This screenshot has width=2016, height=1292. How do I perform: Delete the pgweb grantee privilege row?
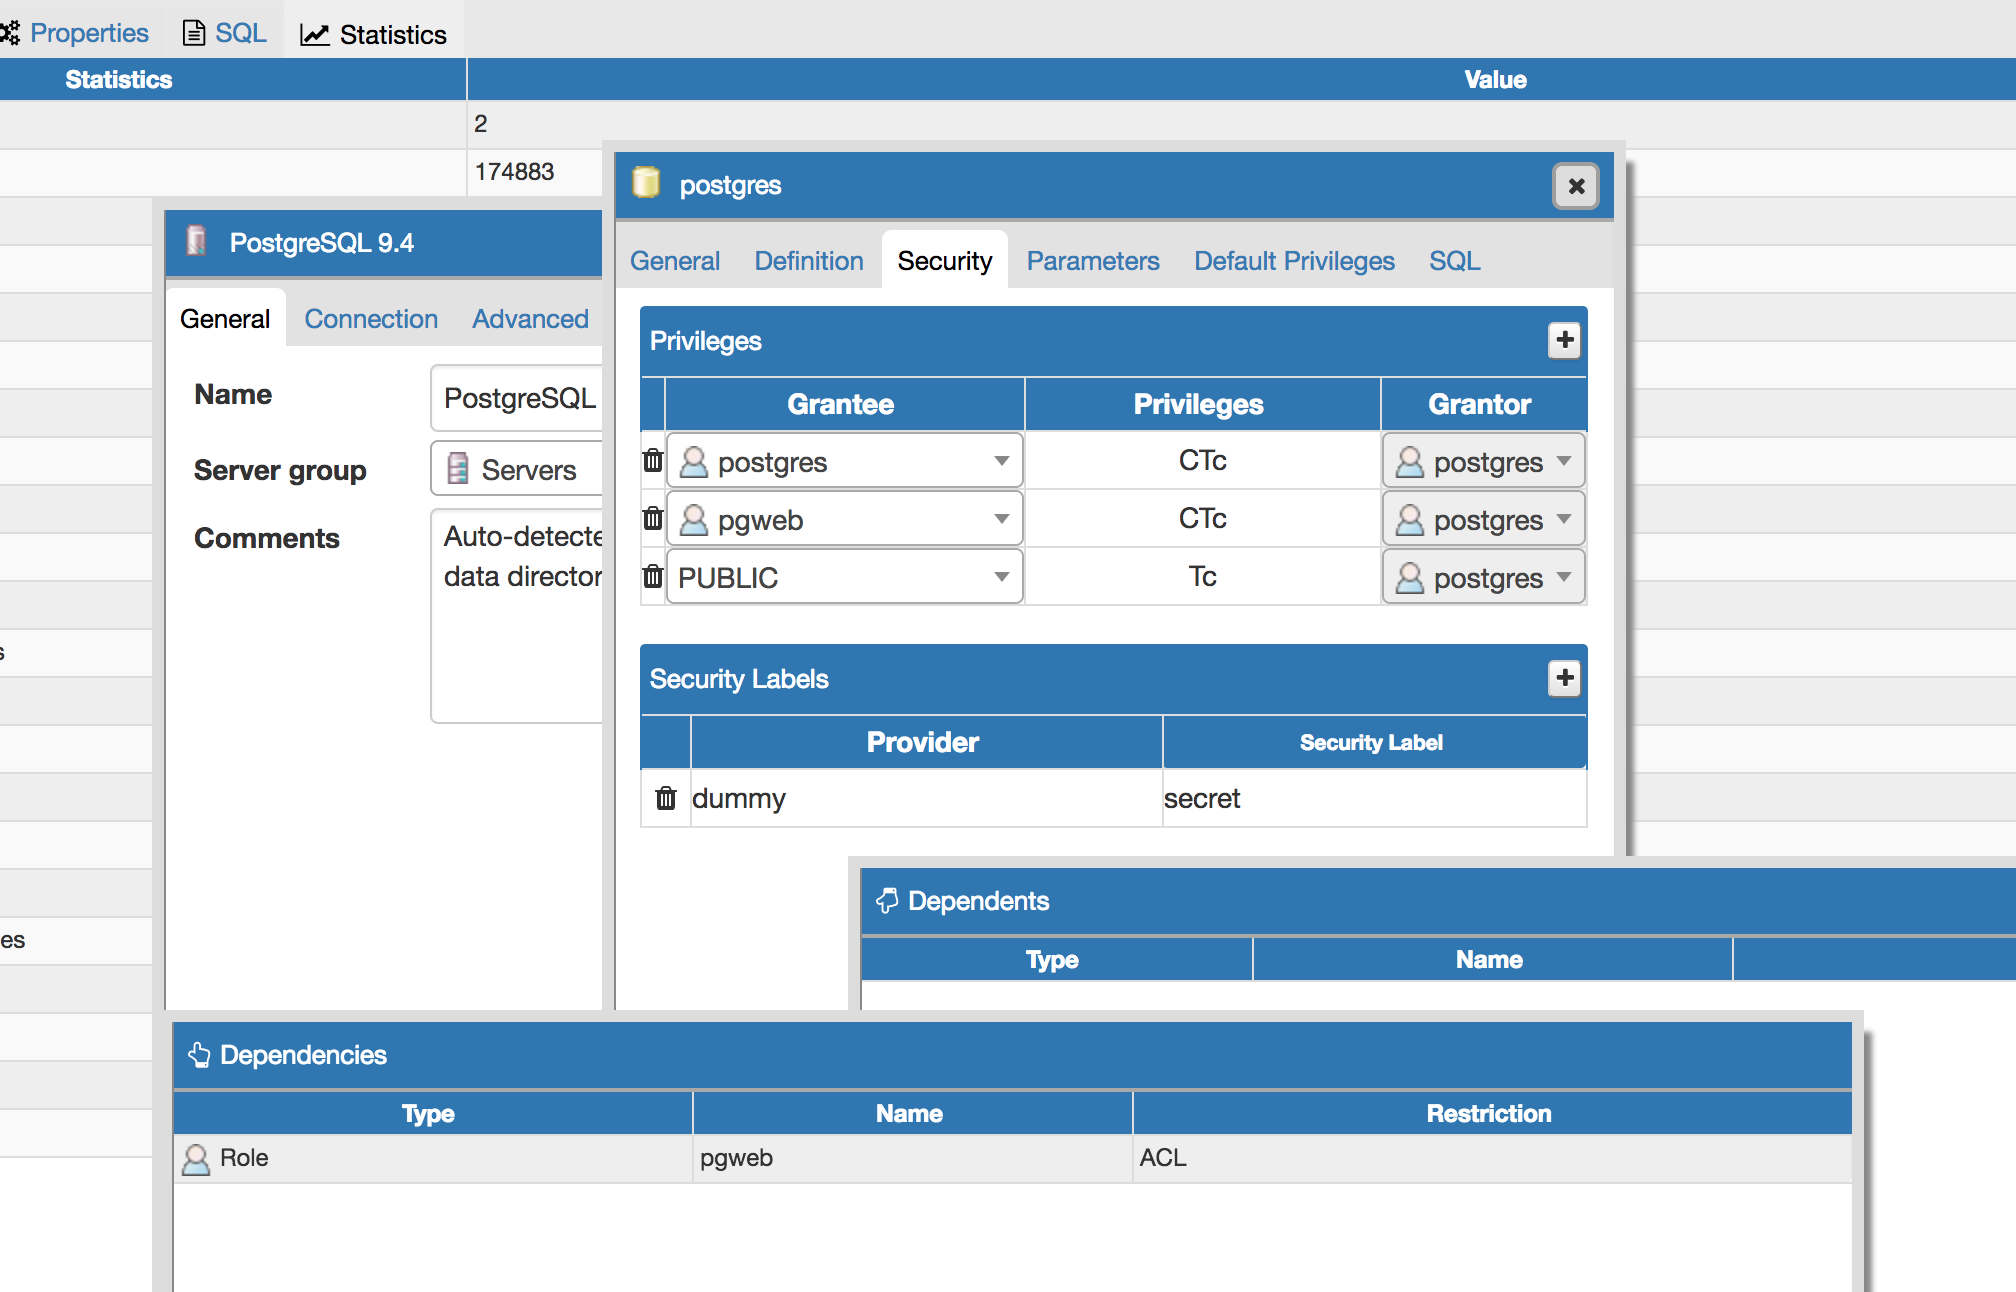coord(653,519)
